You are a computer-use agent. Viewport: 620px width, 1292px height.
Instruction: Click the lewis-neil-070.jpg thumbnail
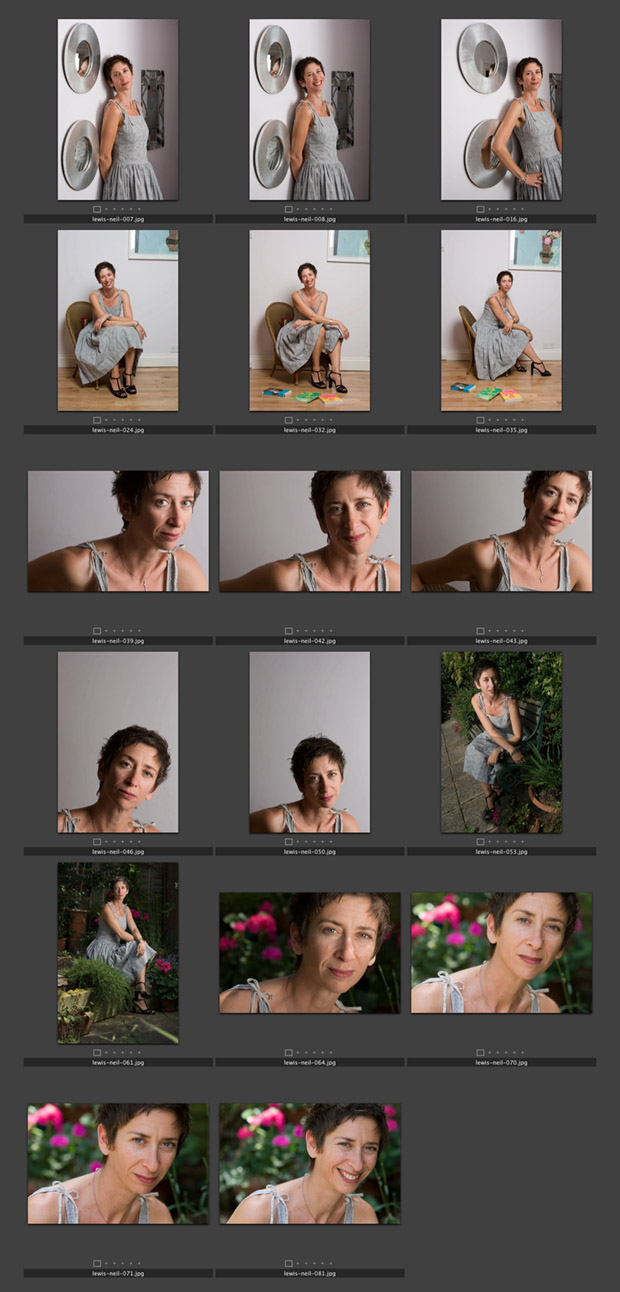click(x=501, y=953)
